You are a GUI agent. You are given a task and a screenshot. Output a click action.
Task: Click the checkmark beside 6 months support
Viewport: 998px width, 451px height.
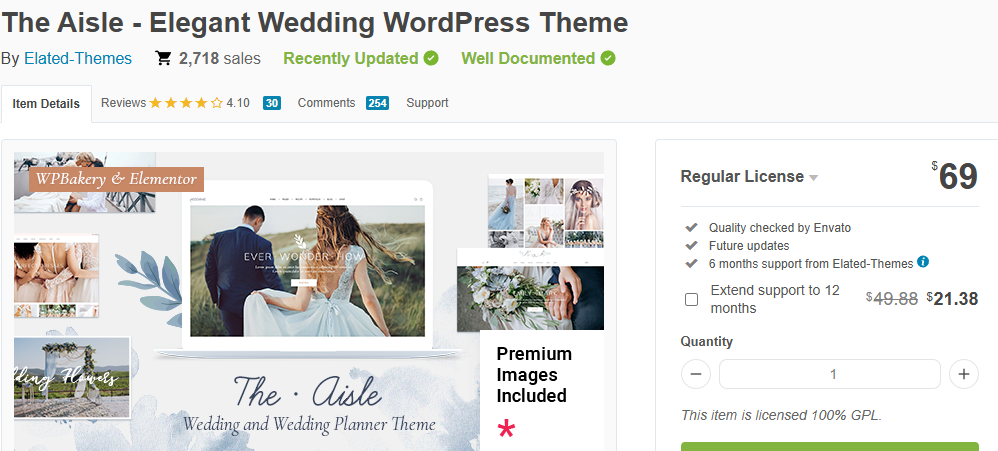[691, 263]
